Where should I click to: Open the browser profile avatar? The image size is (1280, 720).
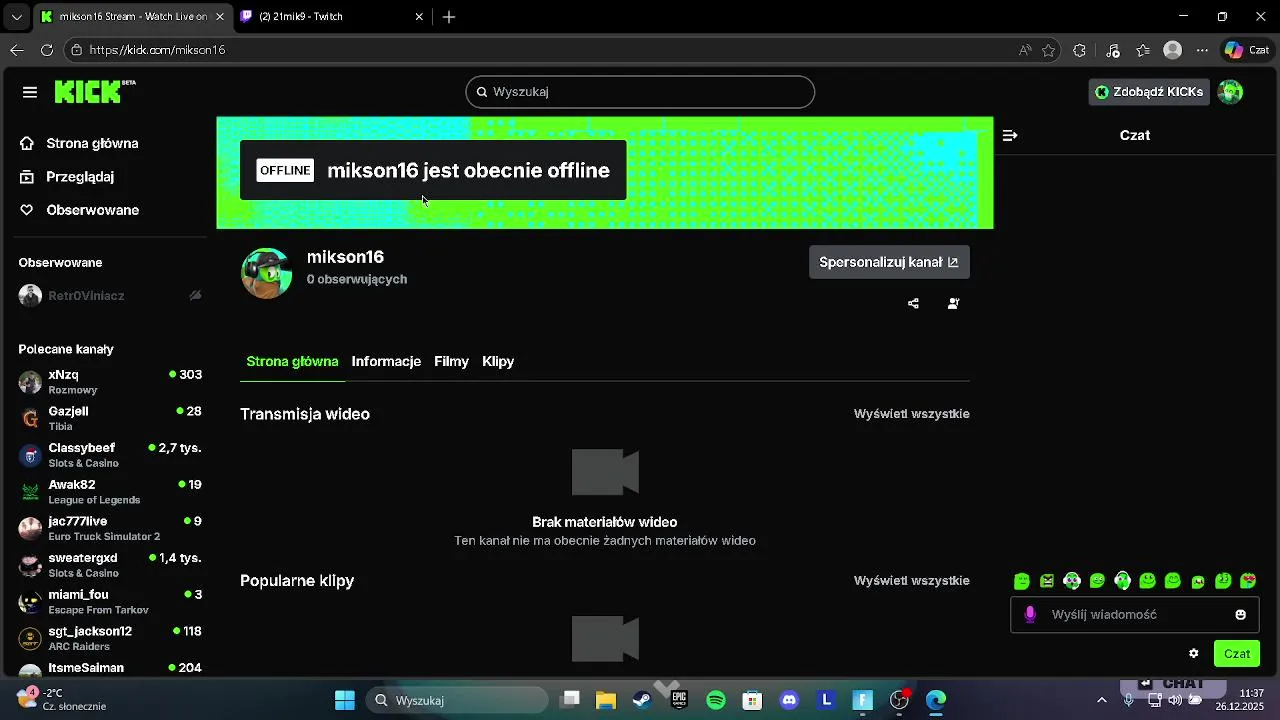point(1173,50)
